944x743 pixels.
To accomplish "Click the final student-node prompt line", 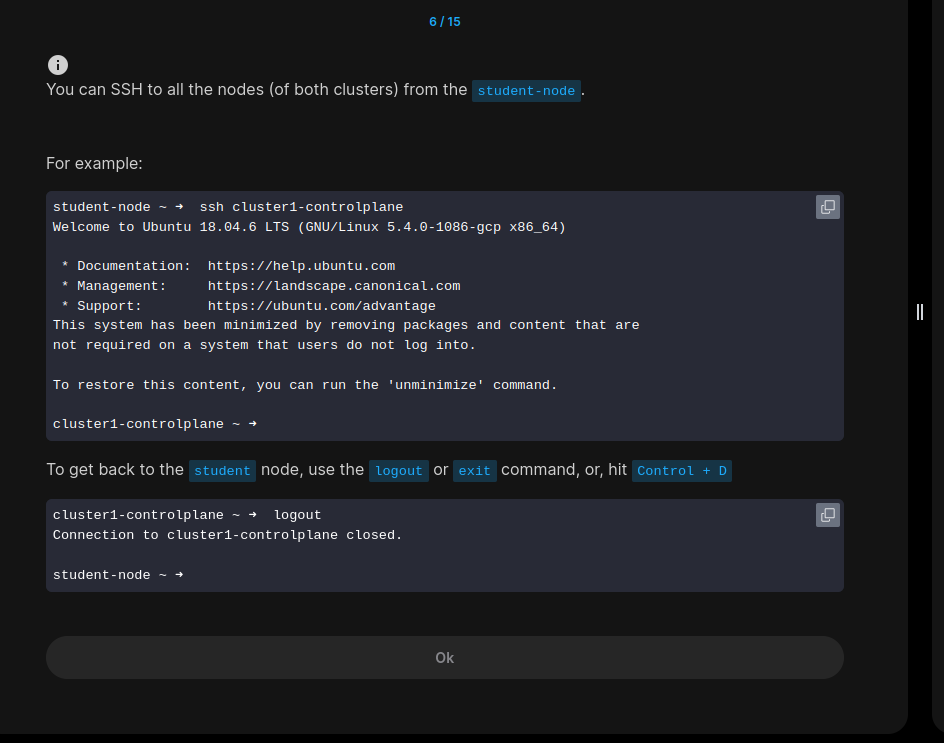I will [x=117, y=575].
